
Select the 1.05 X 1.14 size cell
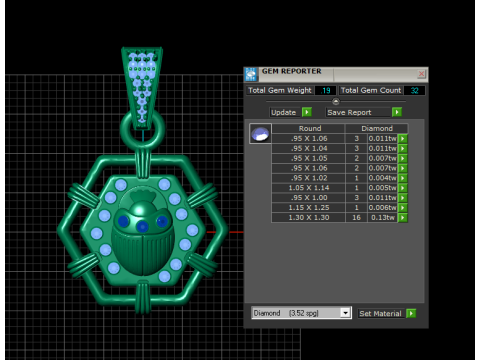(x=309, y=188)
